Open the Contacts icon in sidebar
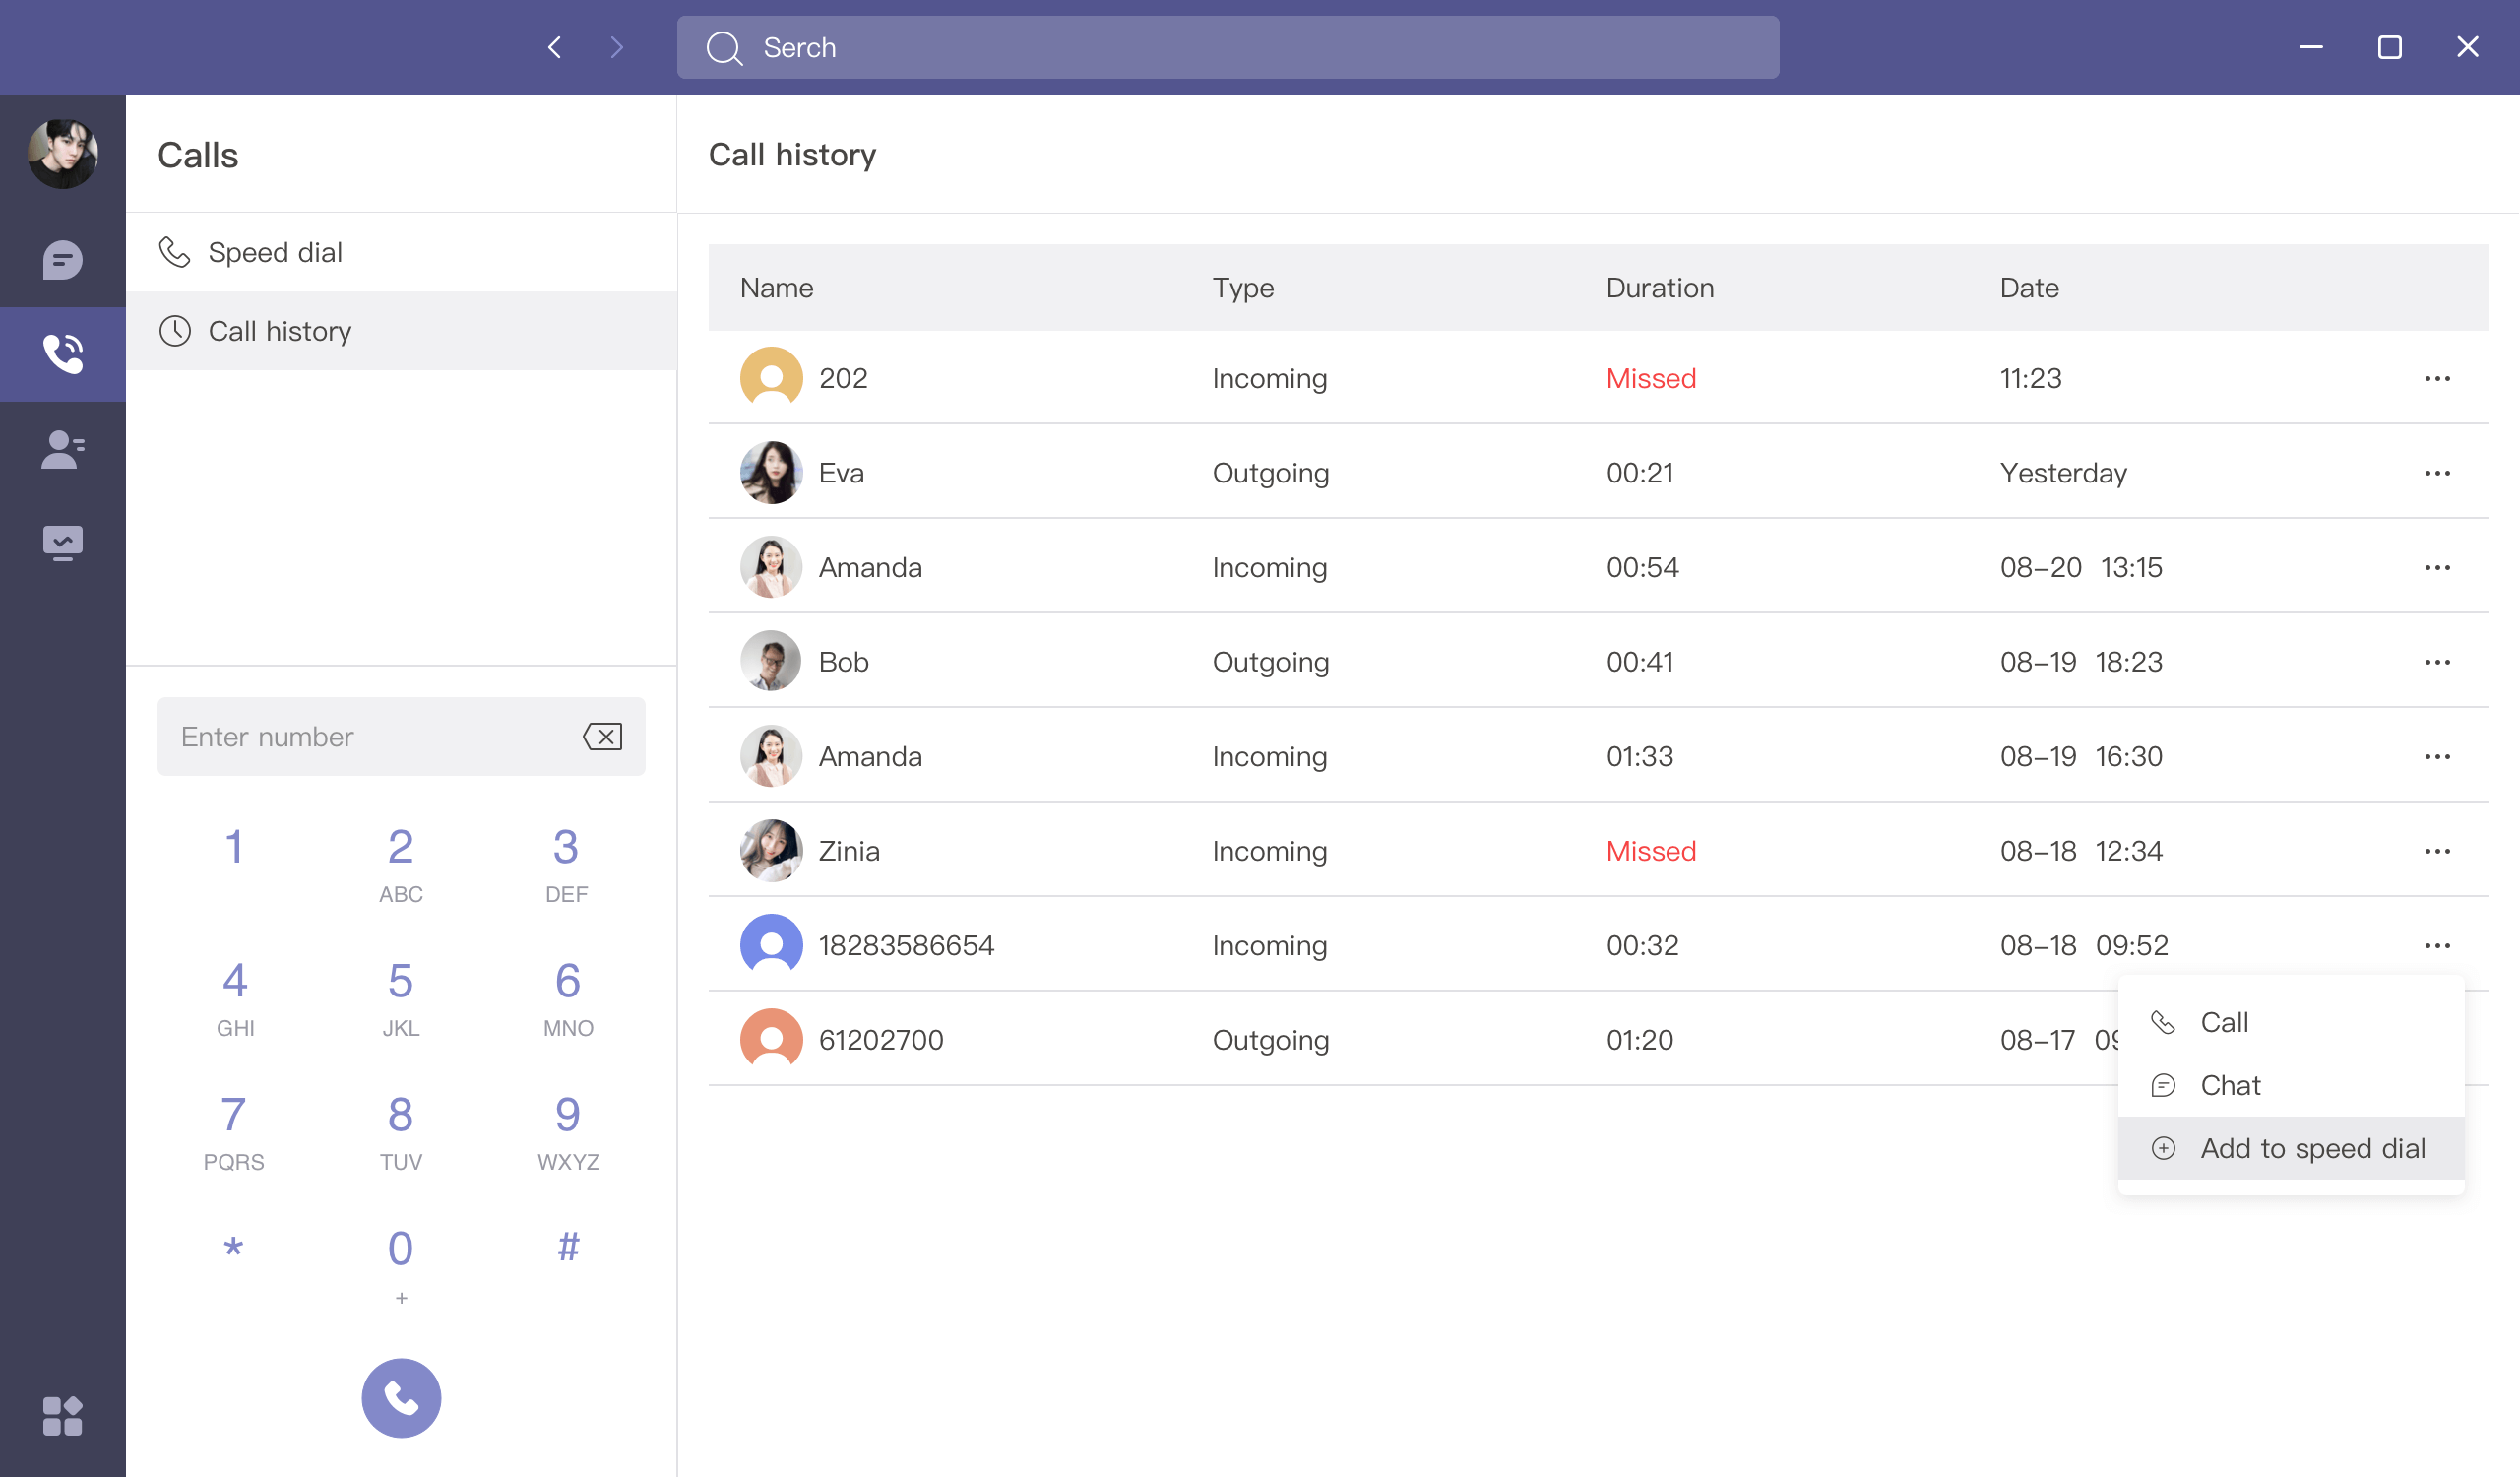The width and height of the screenshot is (2520, 1477). coord(62,449)
